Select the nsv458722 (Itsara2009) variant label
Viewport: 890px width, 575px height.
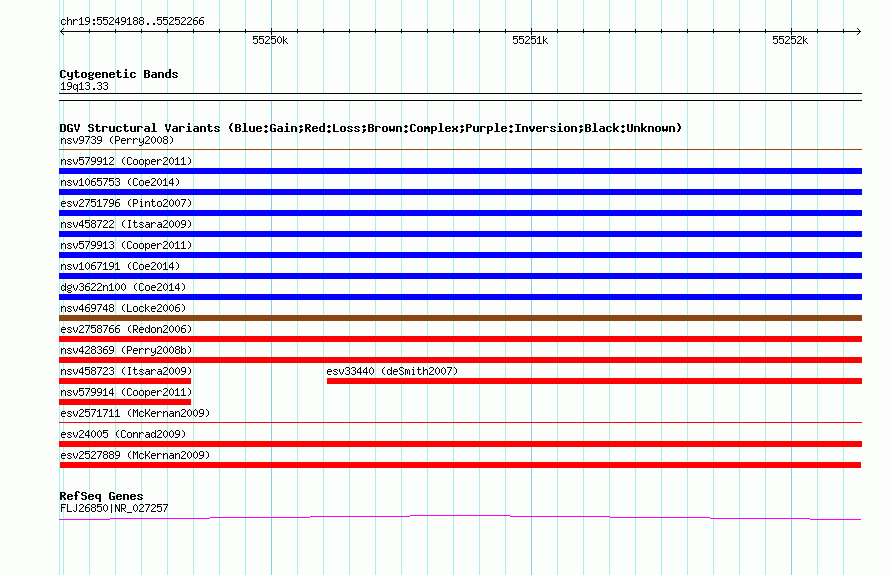pos(126,224)
